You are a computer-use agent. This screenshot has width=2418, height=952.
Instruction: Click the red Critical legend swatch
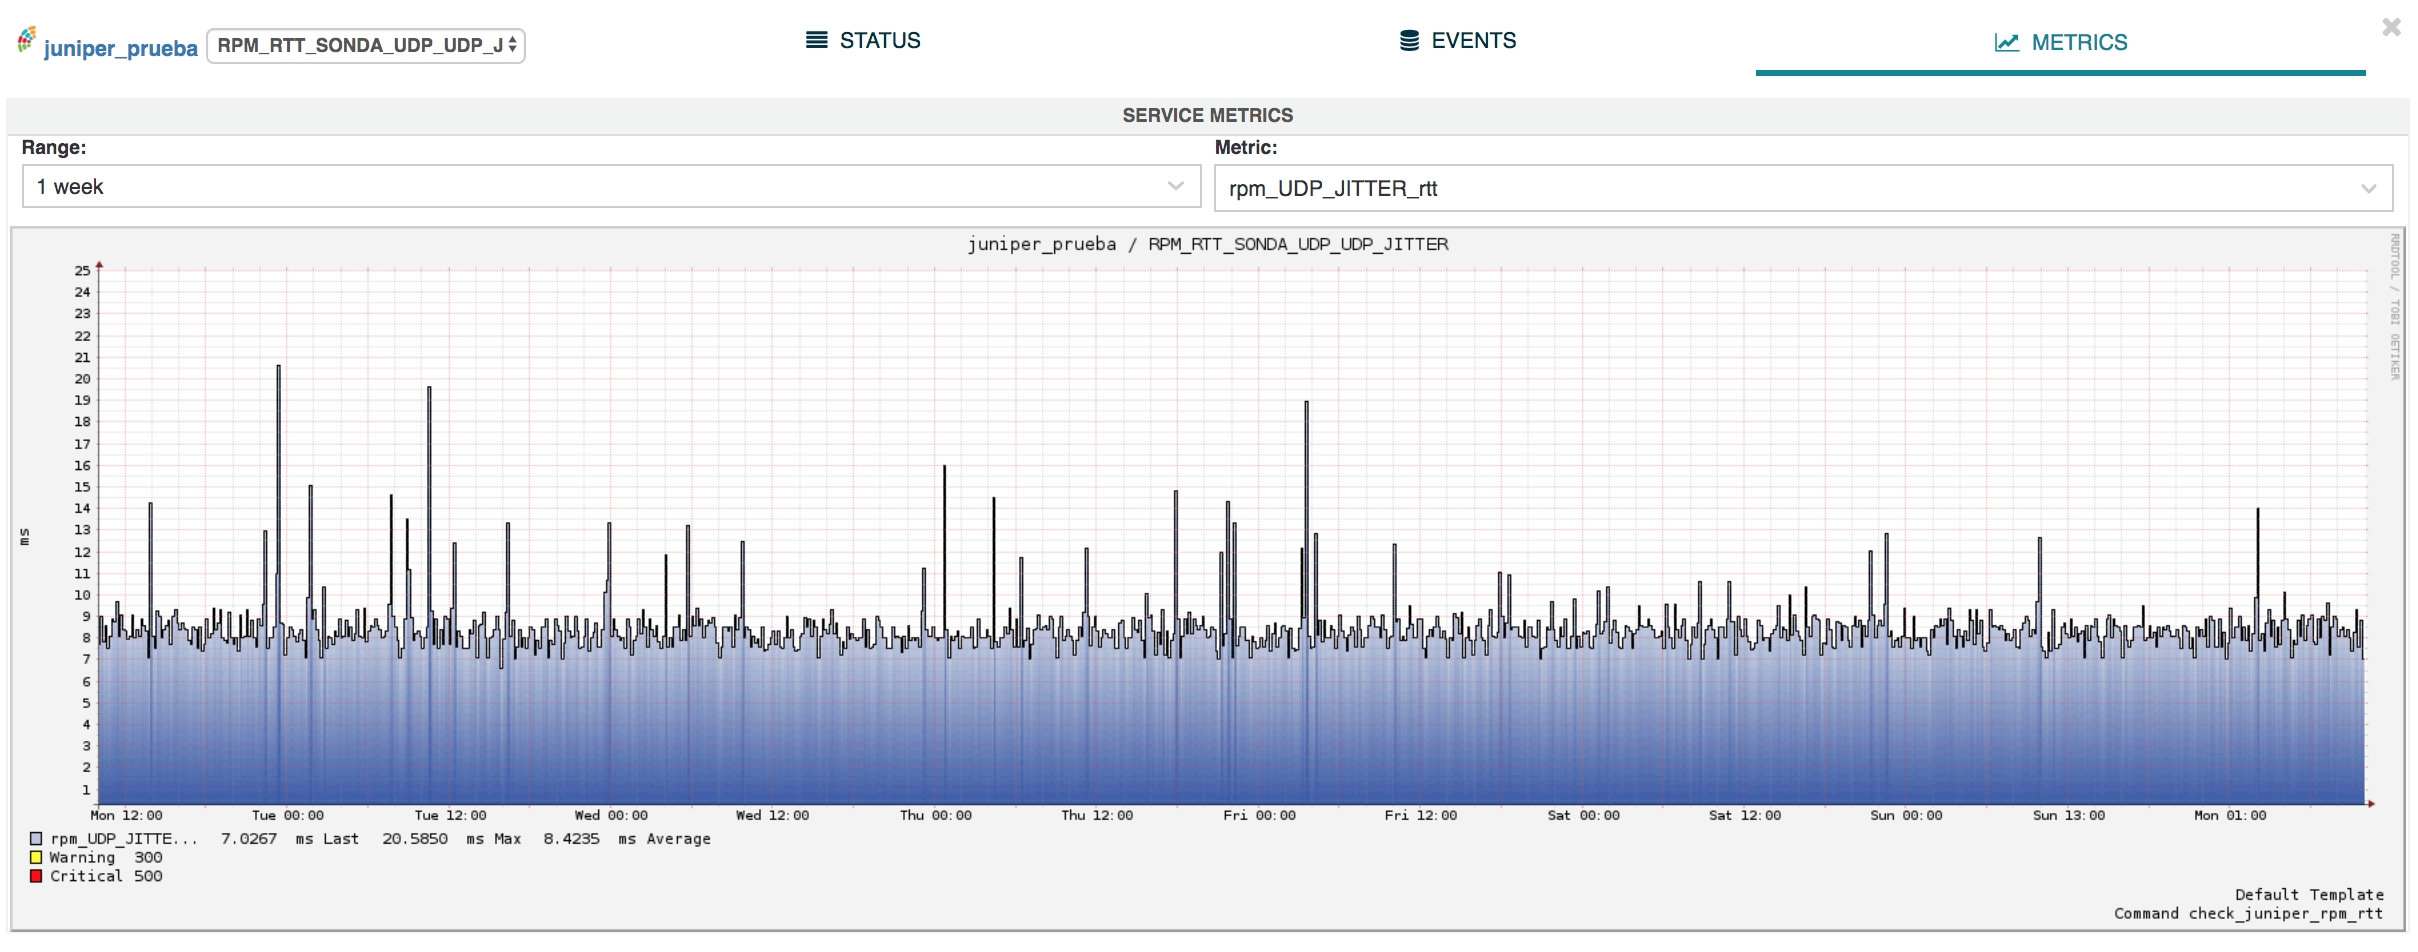[36, 876]
